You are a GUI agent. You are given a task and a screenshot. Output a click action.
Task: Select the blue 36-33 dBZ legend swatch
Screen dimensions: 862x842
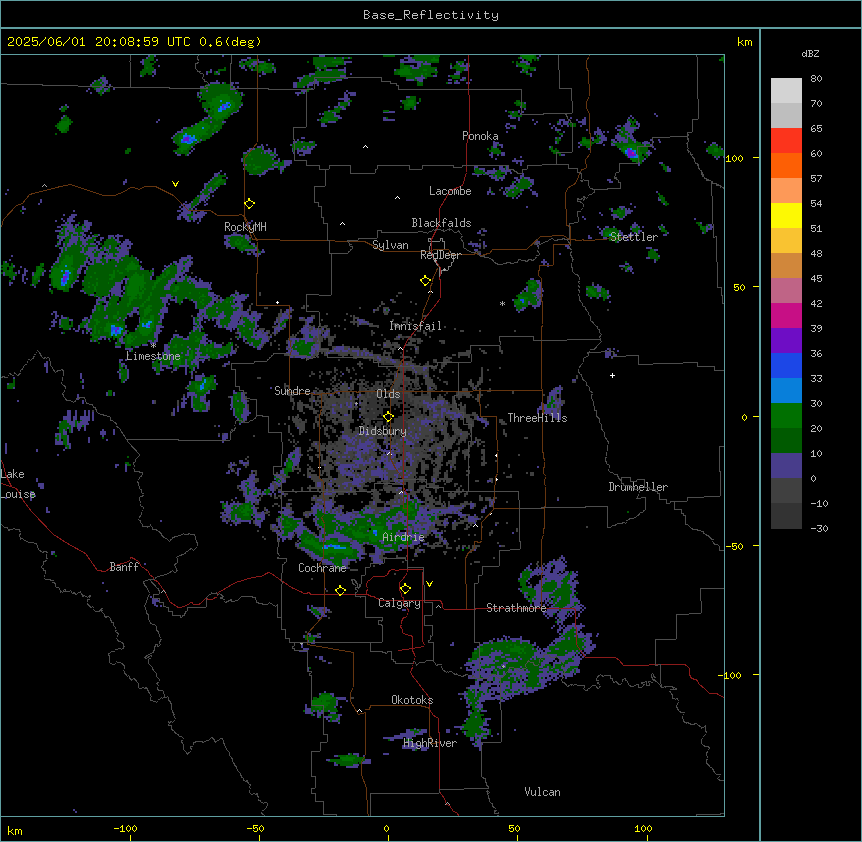(x=786, y=366)
